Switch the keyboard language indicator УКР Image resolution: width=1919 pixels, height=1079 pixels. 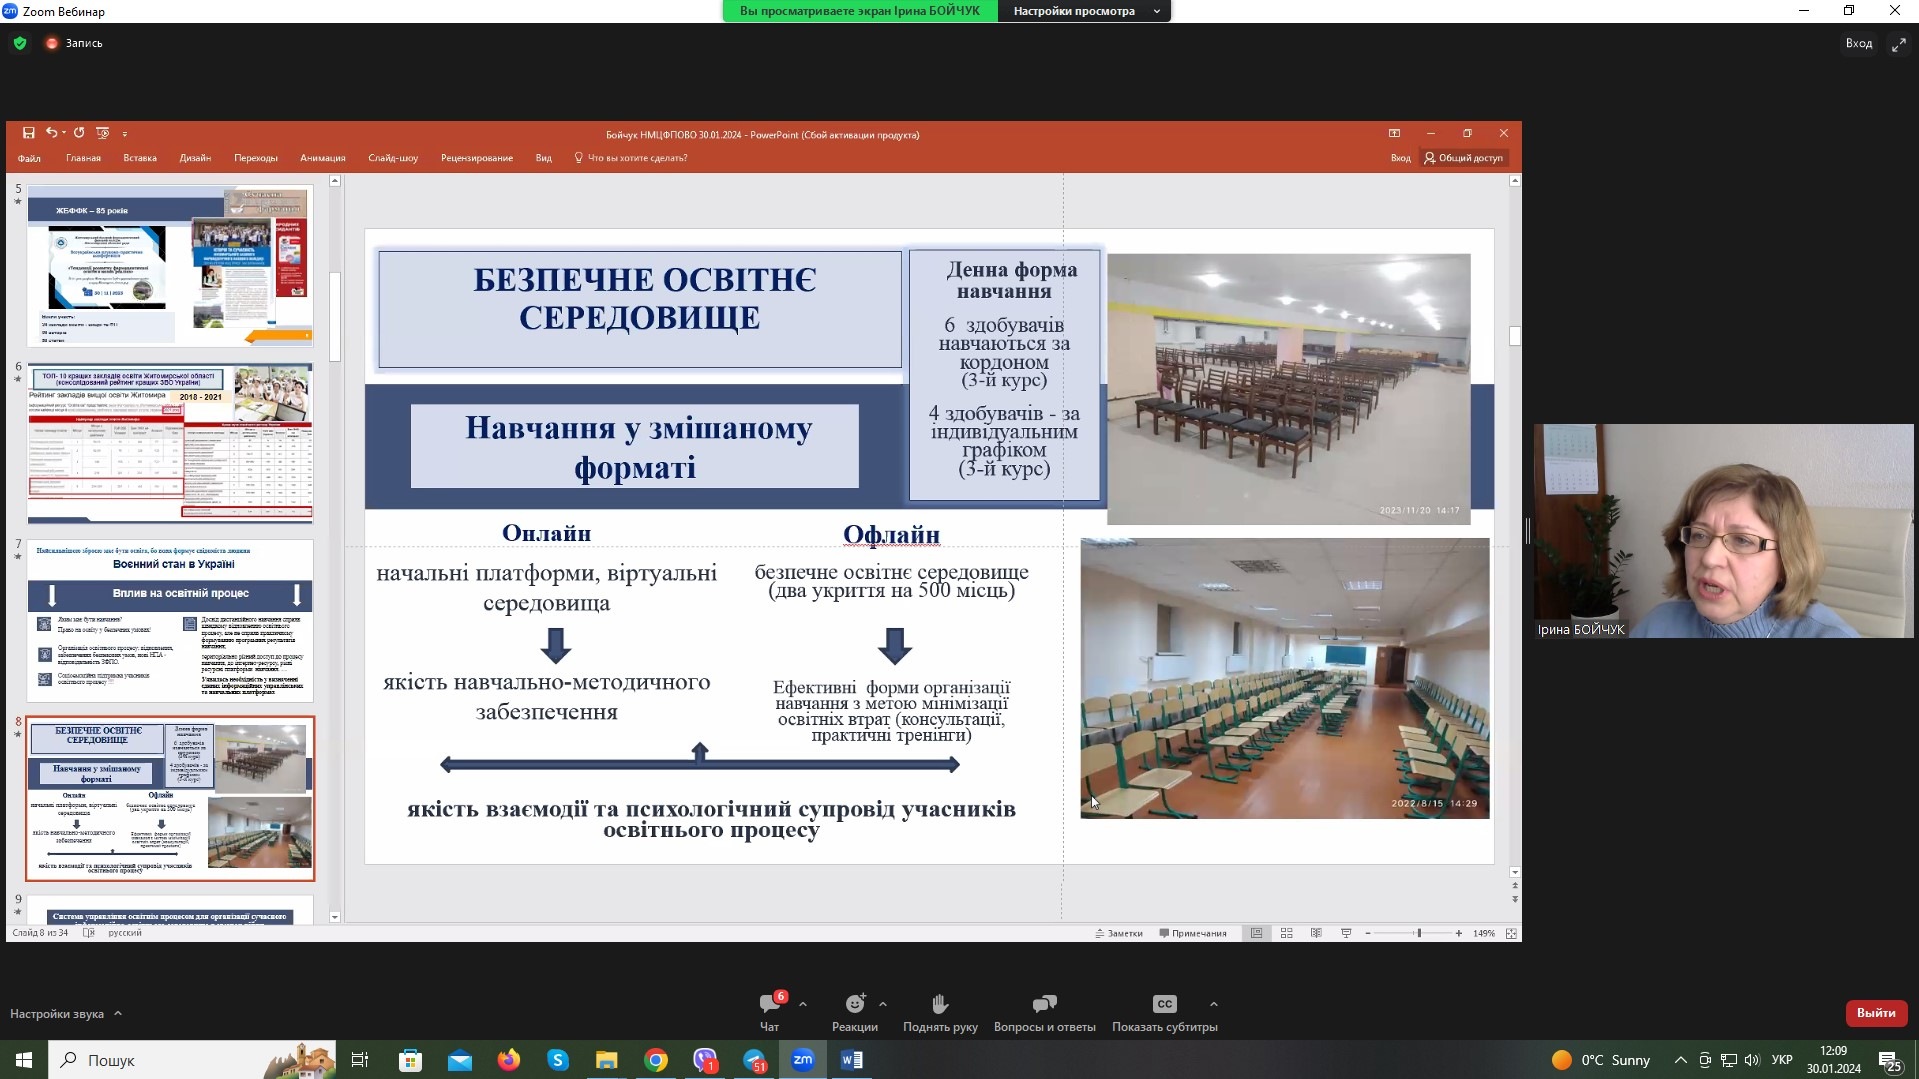(1781, 1060)
